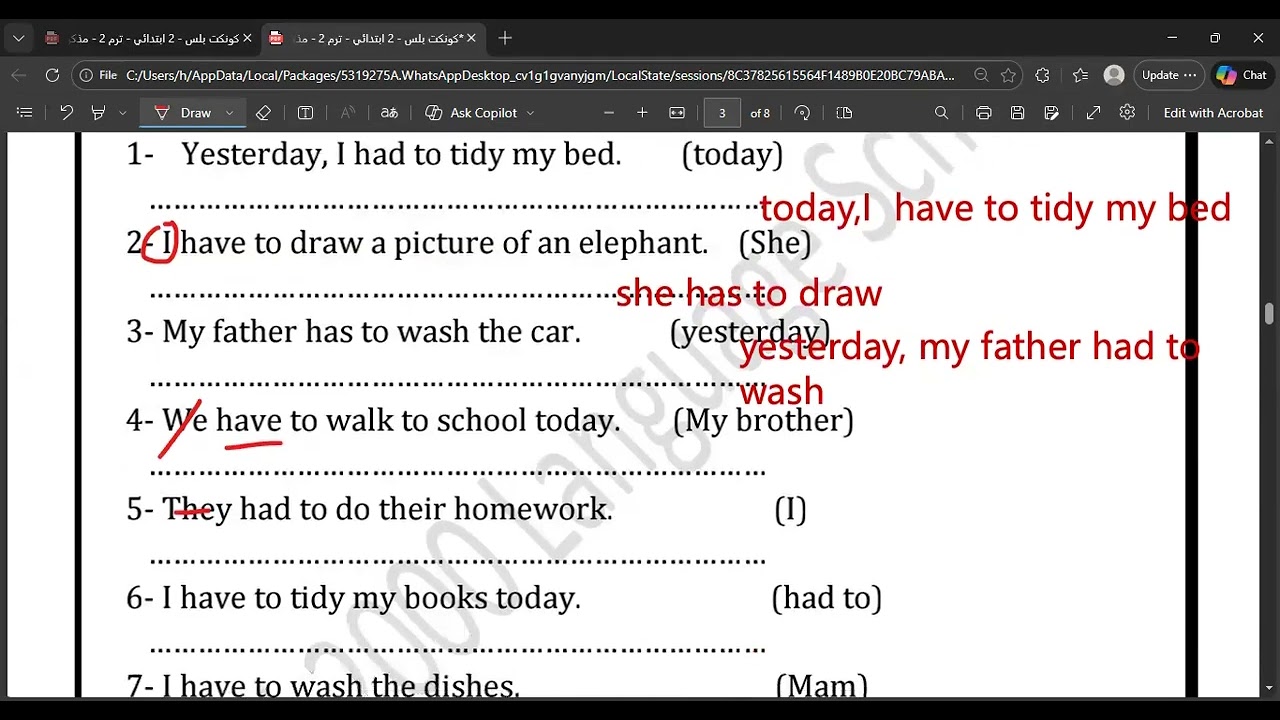1280x720 pixels.
Task: Close the first PDF tab
Action: (x=247, y=38)
